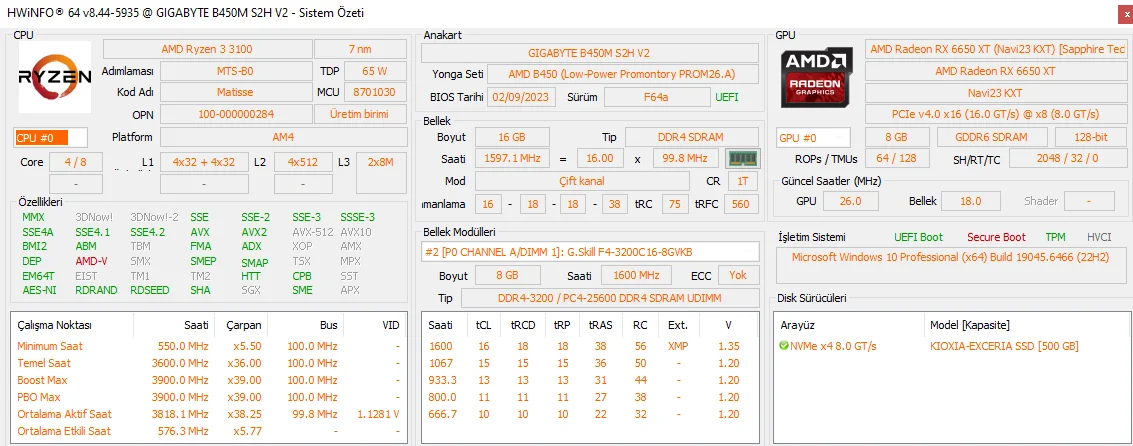This screenshot has width=1133, height=446.
Task: Click the AMD B450 chipset field
Action: coord(623,74)
